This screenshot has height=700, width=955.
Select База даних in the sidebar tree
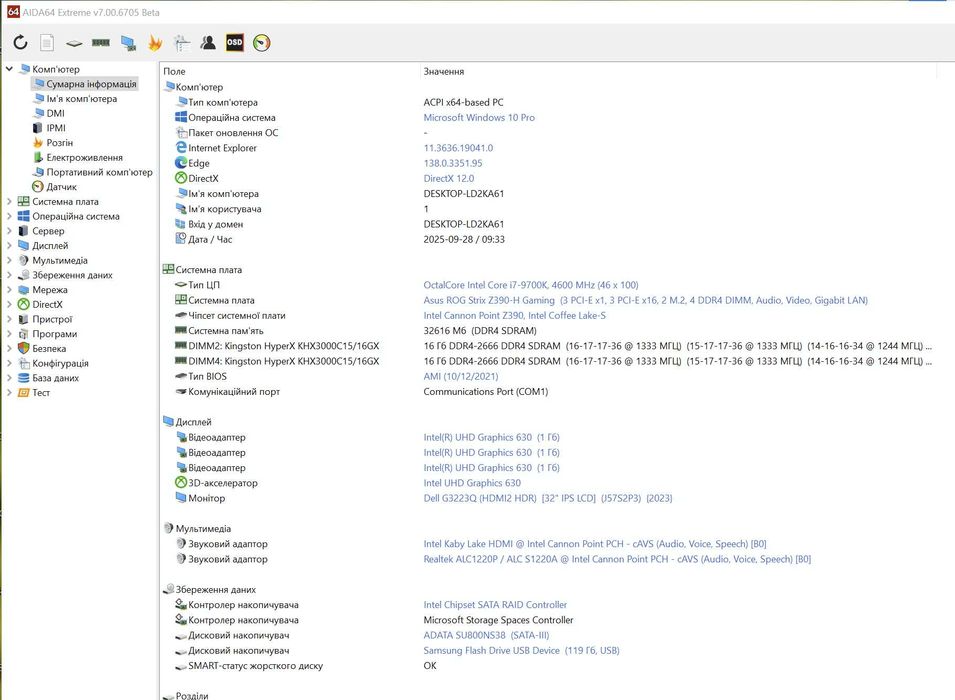point(55,378)
